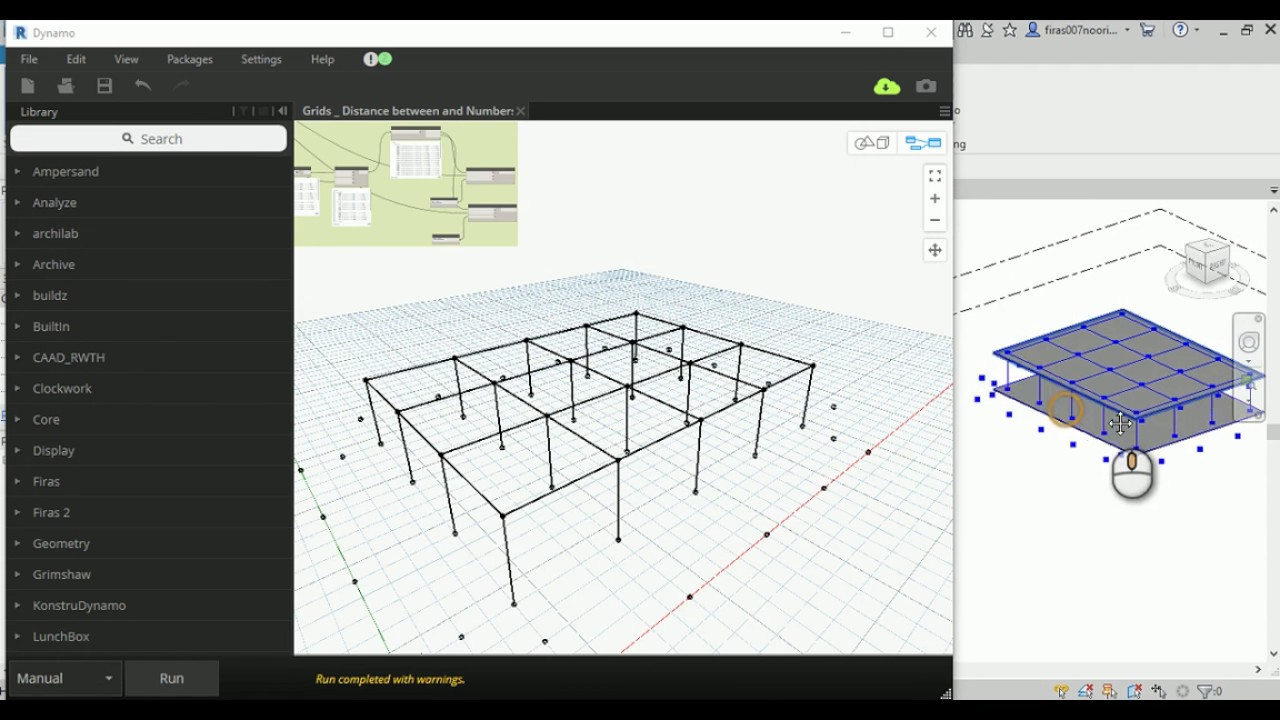Open the workspace hamburger menu icon
The image size is (1280, 720).
[944, 111]
